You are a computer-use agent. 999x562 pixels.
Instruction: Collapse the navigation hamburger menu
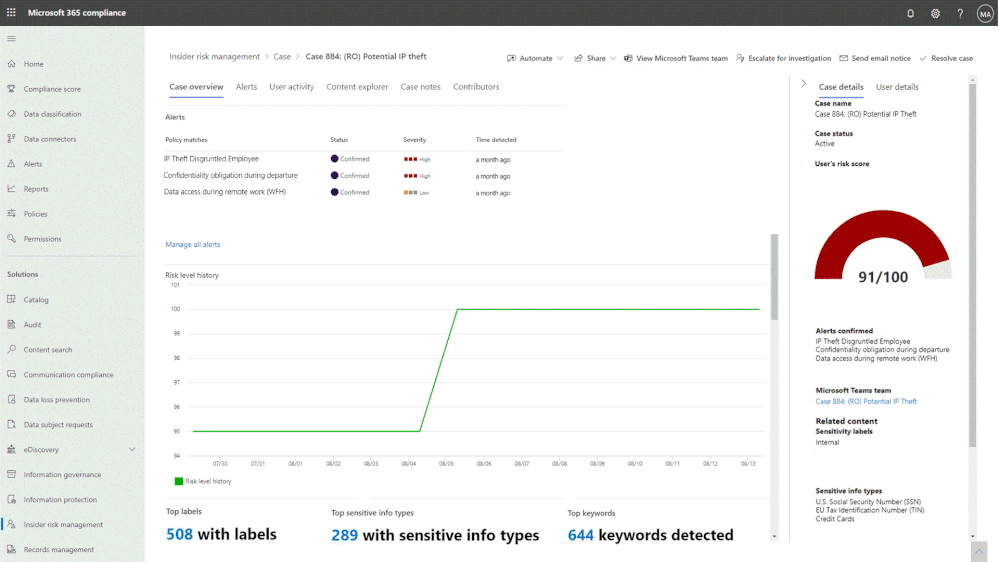pyautogui.click(x=11, y=39)
